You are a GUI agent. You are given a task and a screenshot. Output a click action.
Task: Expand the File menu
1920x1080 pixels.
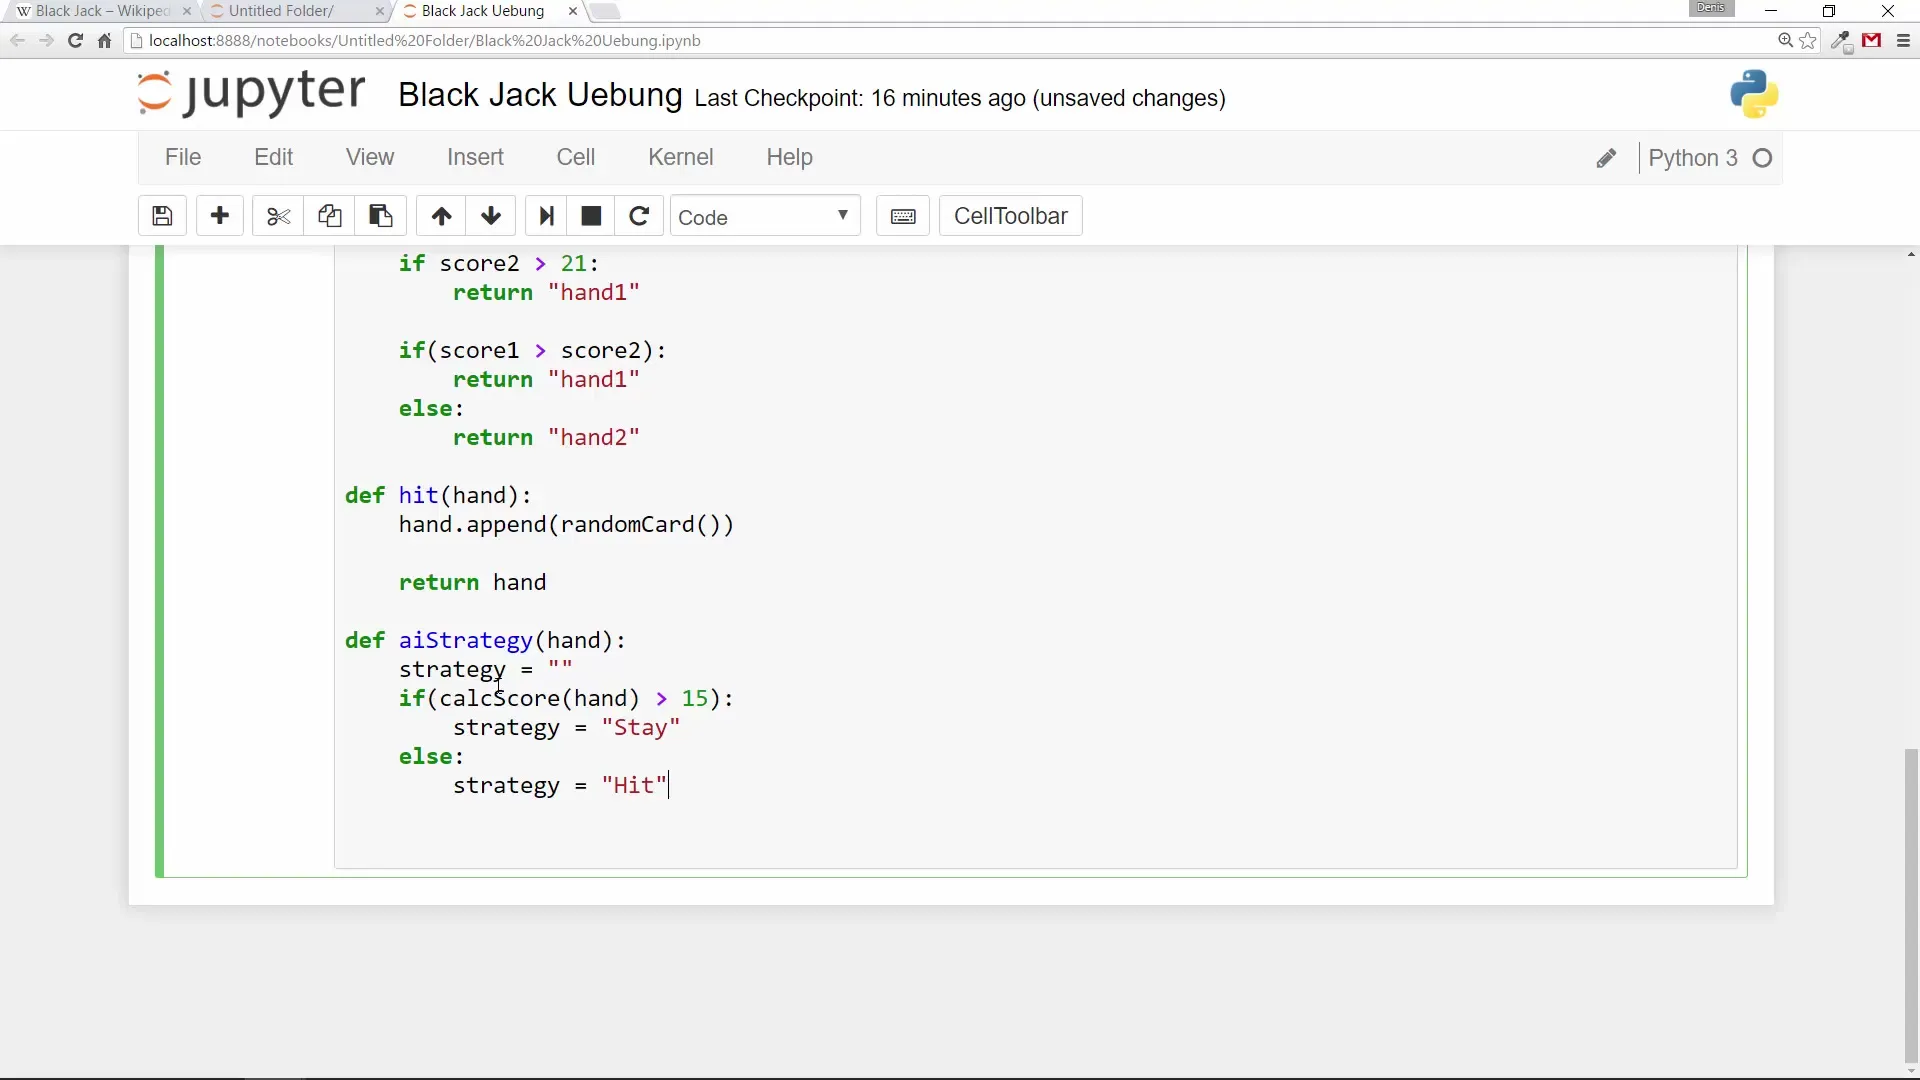click(x=183, y=157)
